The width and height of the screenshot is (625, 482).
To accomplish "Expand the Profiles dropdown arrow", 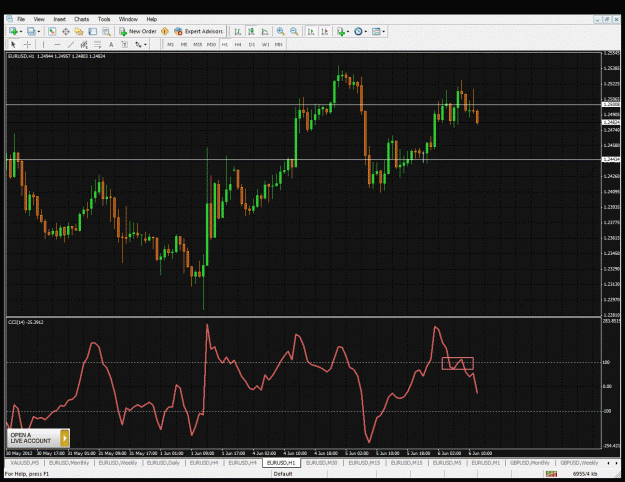I will pyautogui.click(x=39, y=31).
